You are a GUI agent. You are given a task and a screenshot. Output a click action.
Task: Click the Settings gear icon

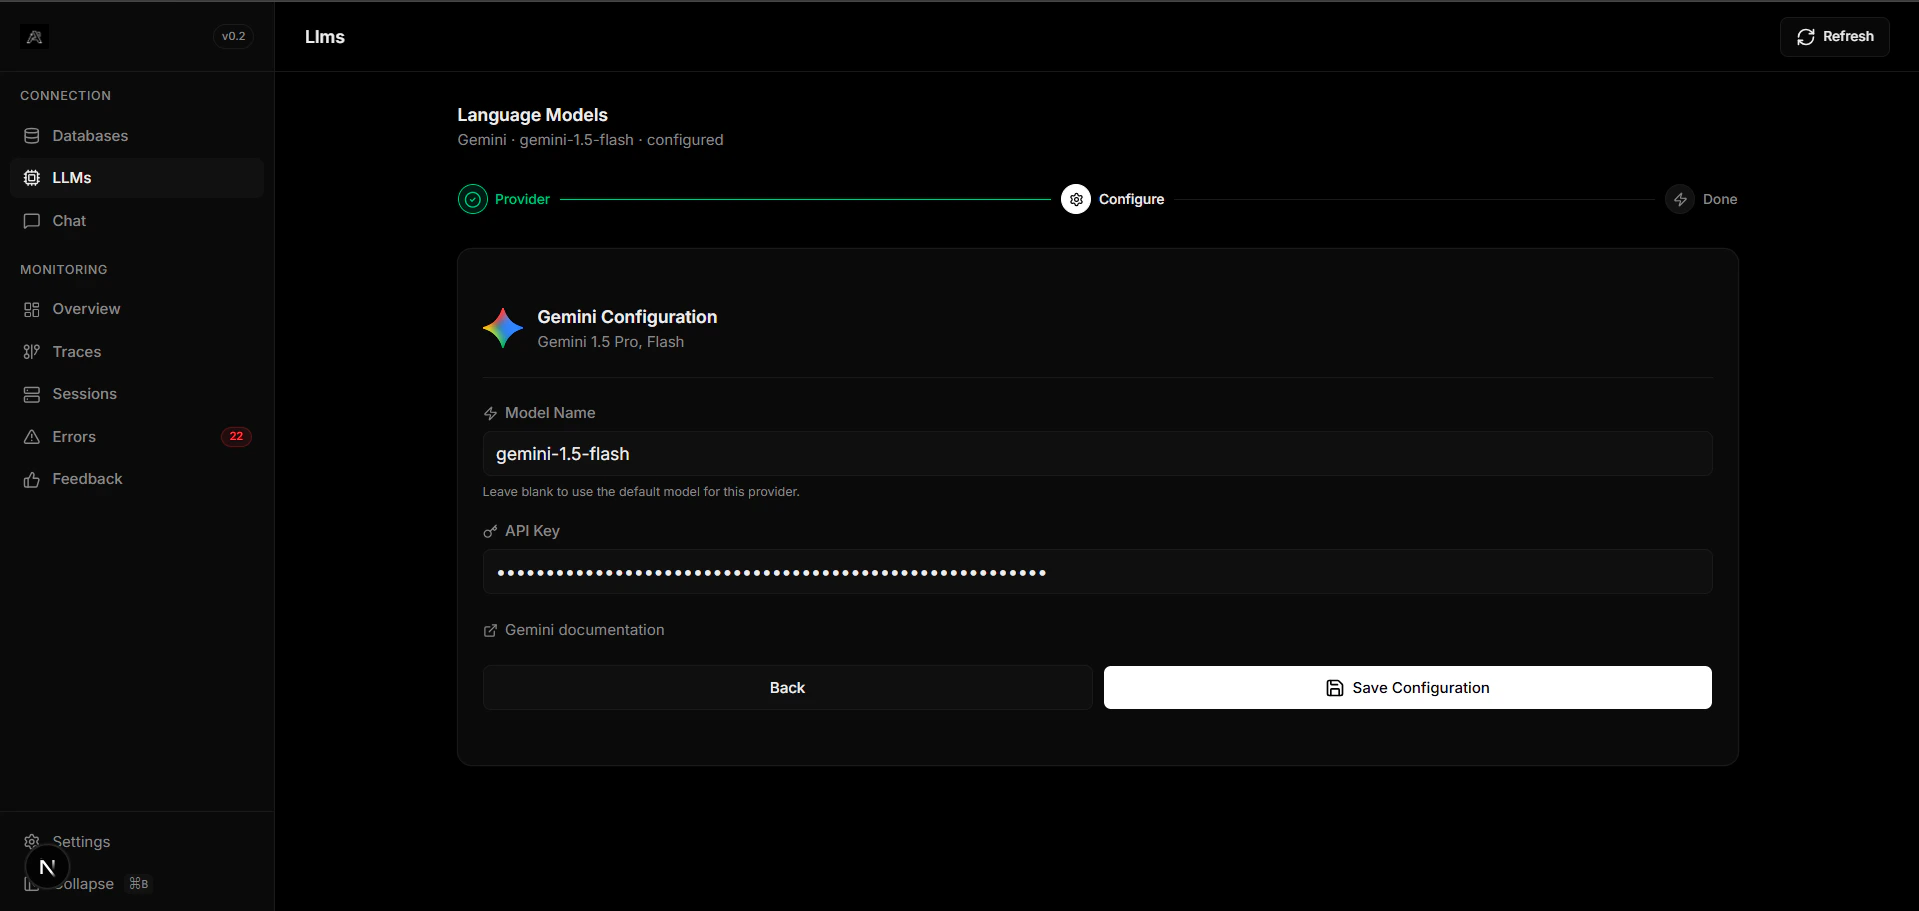click(x=32, y=842)
